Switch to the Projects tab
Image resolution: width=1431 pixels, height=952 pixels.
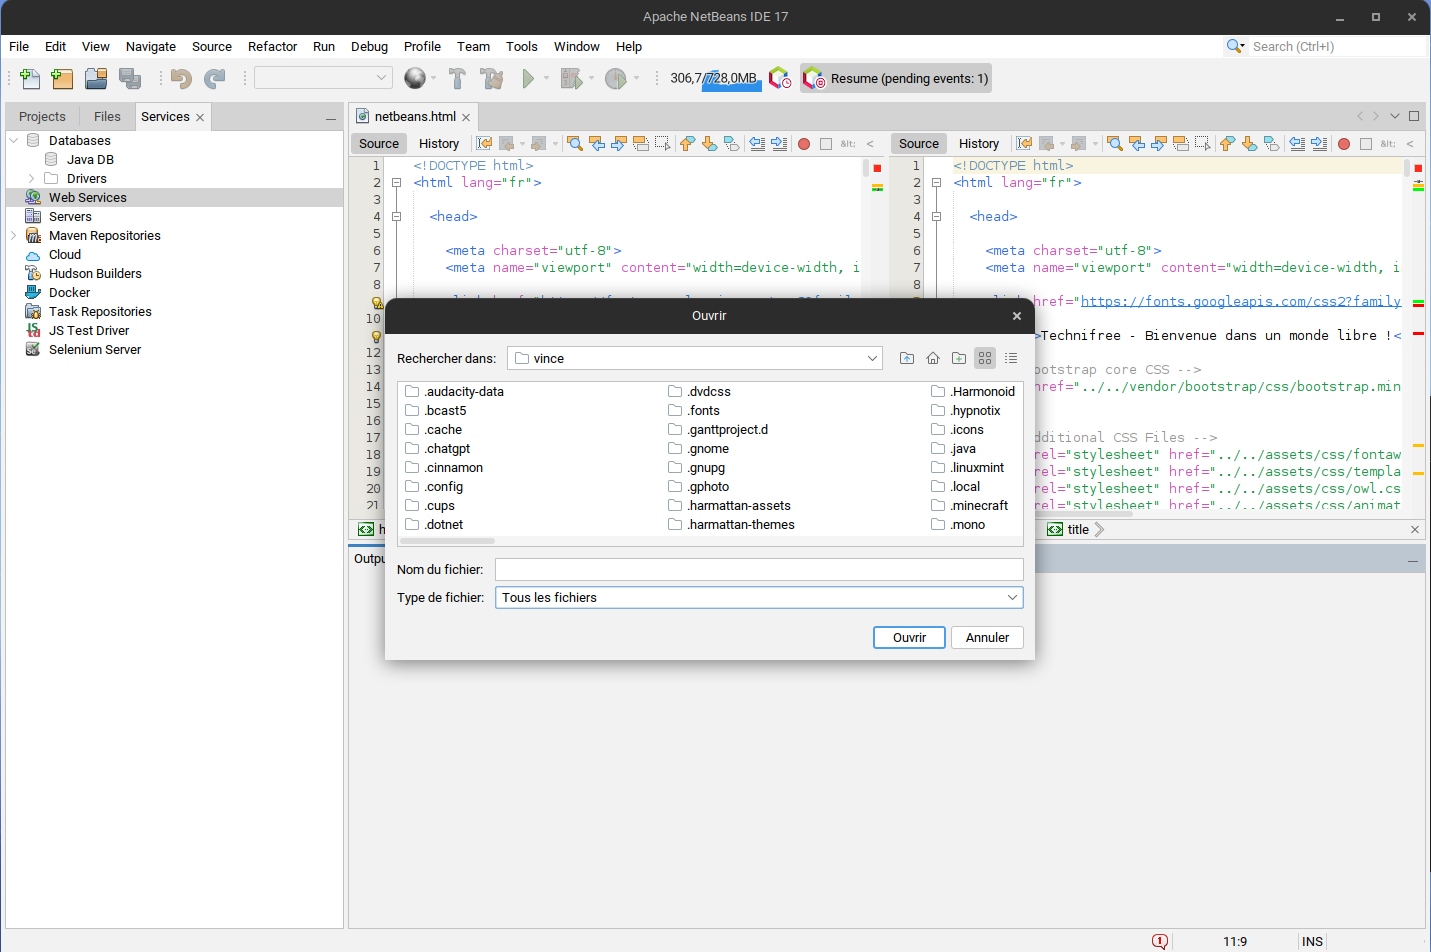[x=42, y=117]
